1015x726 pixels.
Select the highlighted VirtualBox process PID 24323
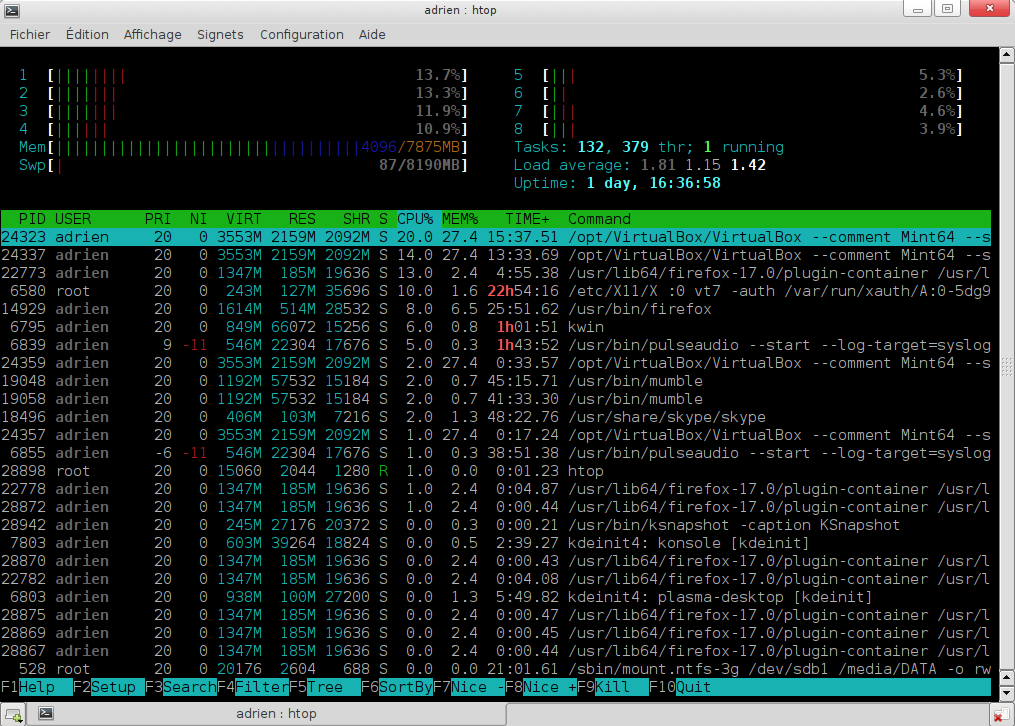[496, 237]
